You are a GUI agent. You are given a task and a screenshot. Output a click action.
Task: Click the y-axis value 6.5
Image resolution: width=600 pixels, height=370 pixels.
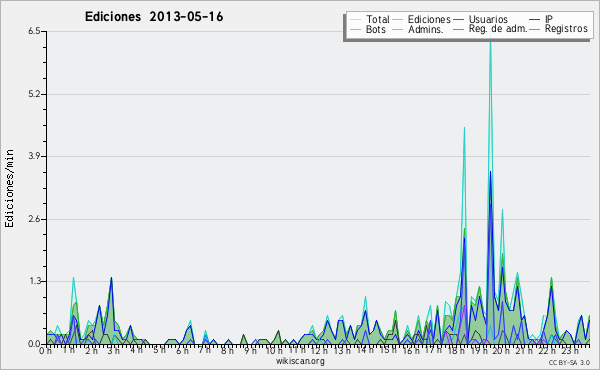[x=34, y=31]
